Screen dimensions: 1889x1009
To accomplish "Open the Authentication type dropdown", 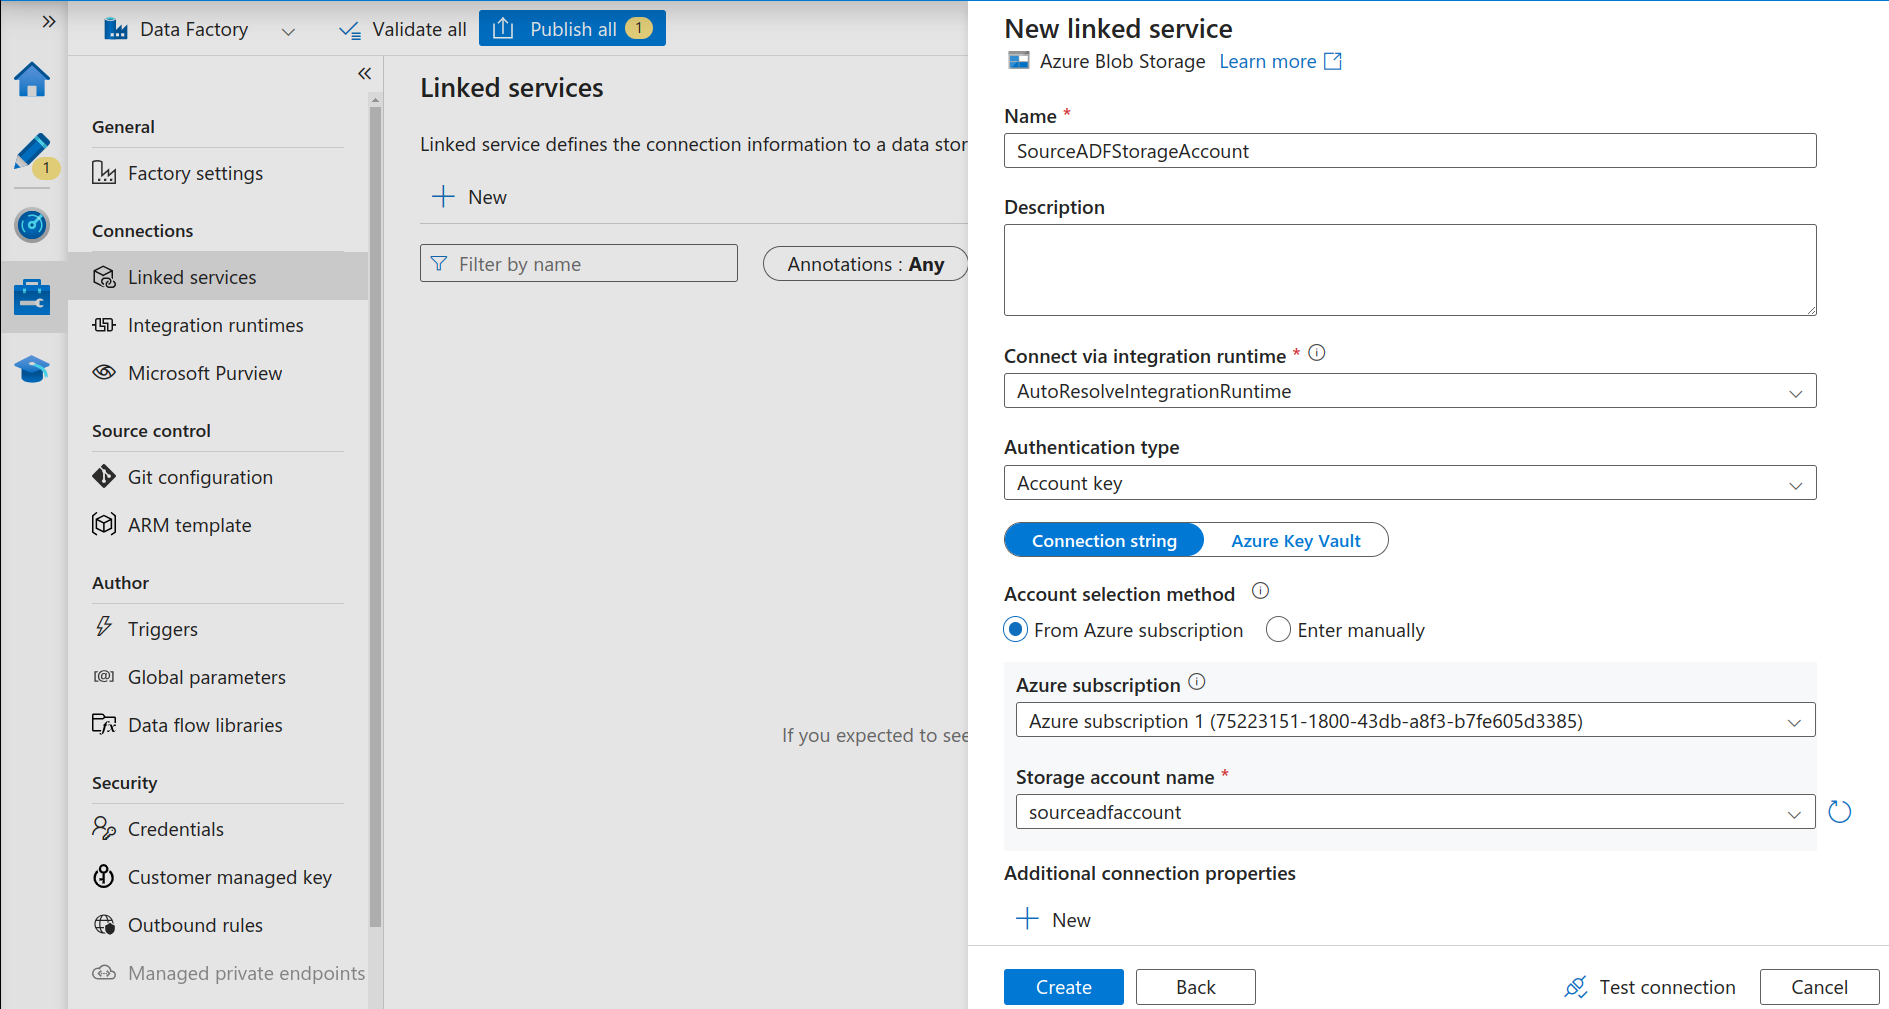I will pos(1410,483).
